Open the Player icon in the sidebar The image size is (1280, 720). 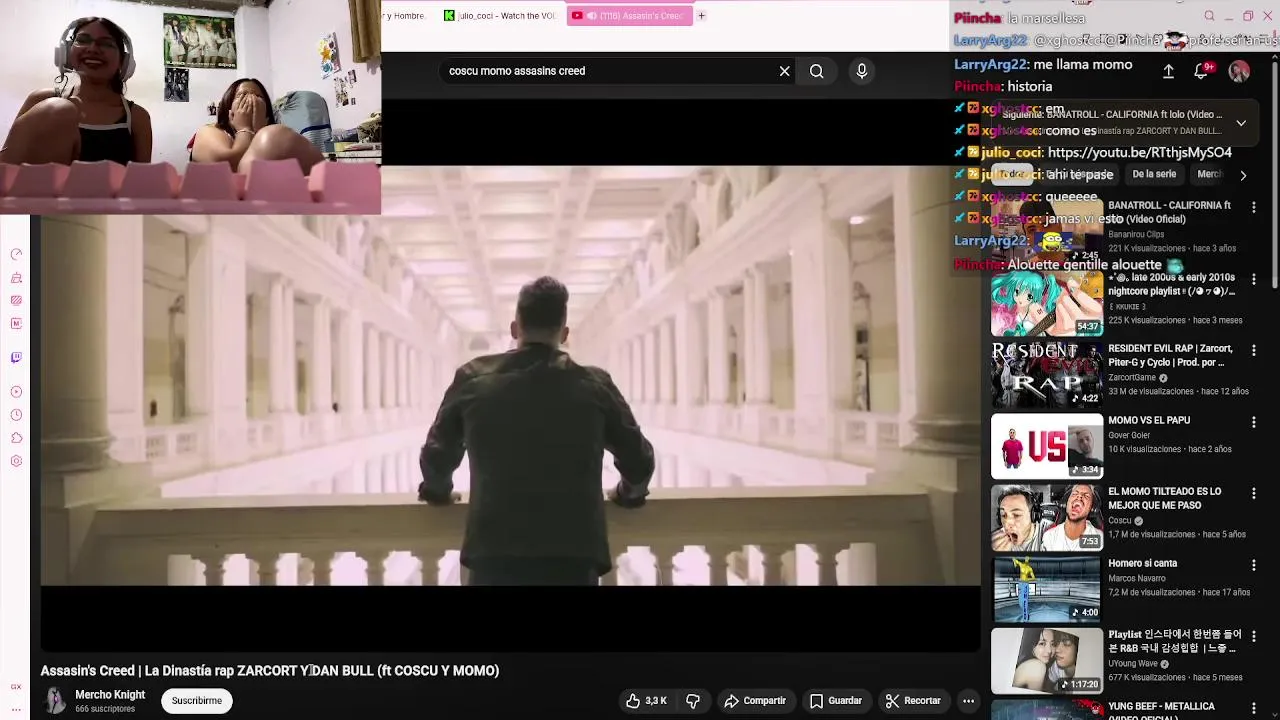[x=16, y=392]
